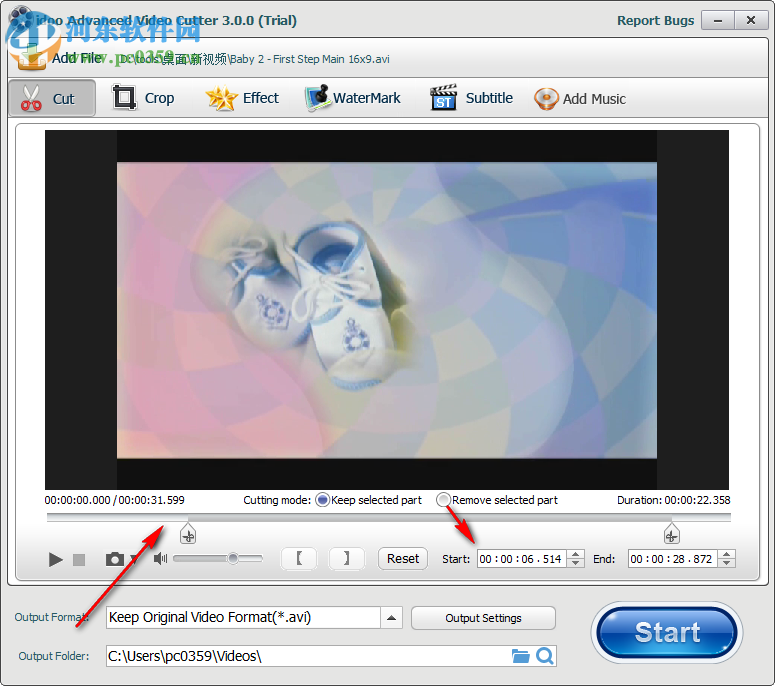Click the Reset button
775x686 pixels.
tap(403, 558)
